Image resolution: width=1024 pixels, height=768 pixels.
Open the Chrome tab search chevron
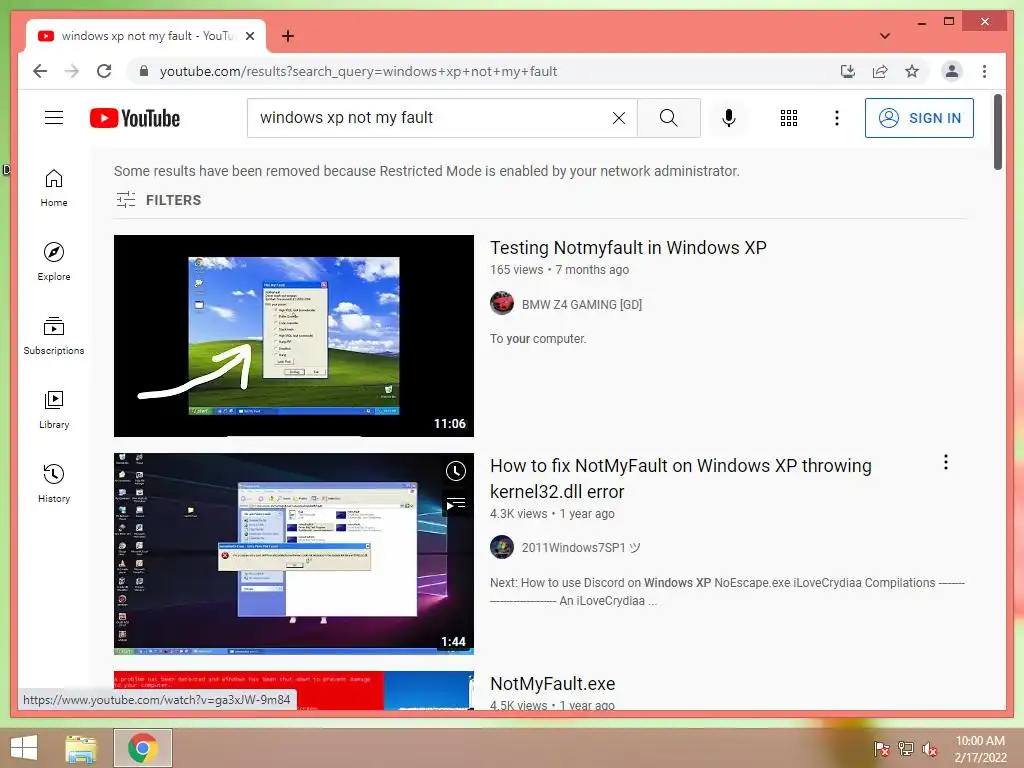tap(885, 36)
